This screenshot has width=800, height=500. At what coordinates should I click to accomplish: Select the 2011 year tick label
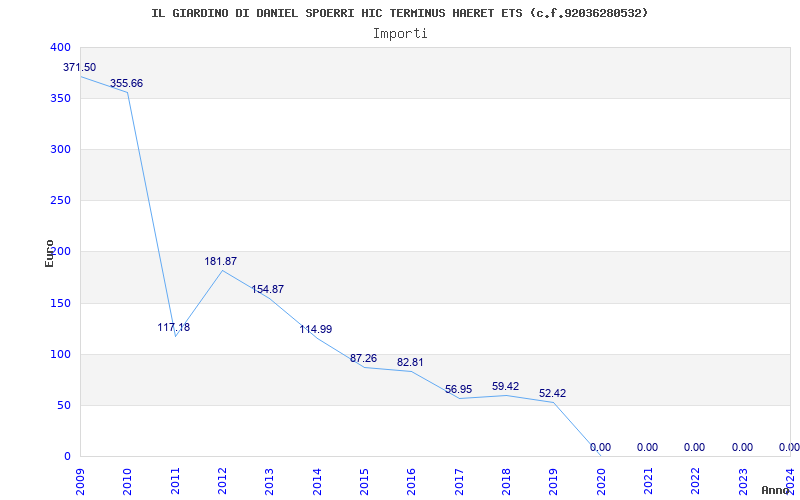pos(175,482)
